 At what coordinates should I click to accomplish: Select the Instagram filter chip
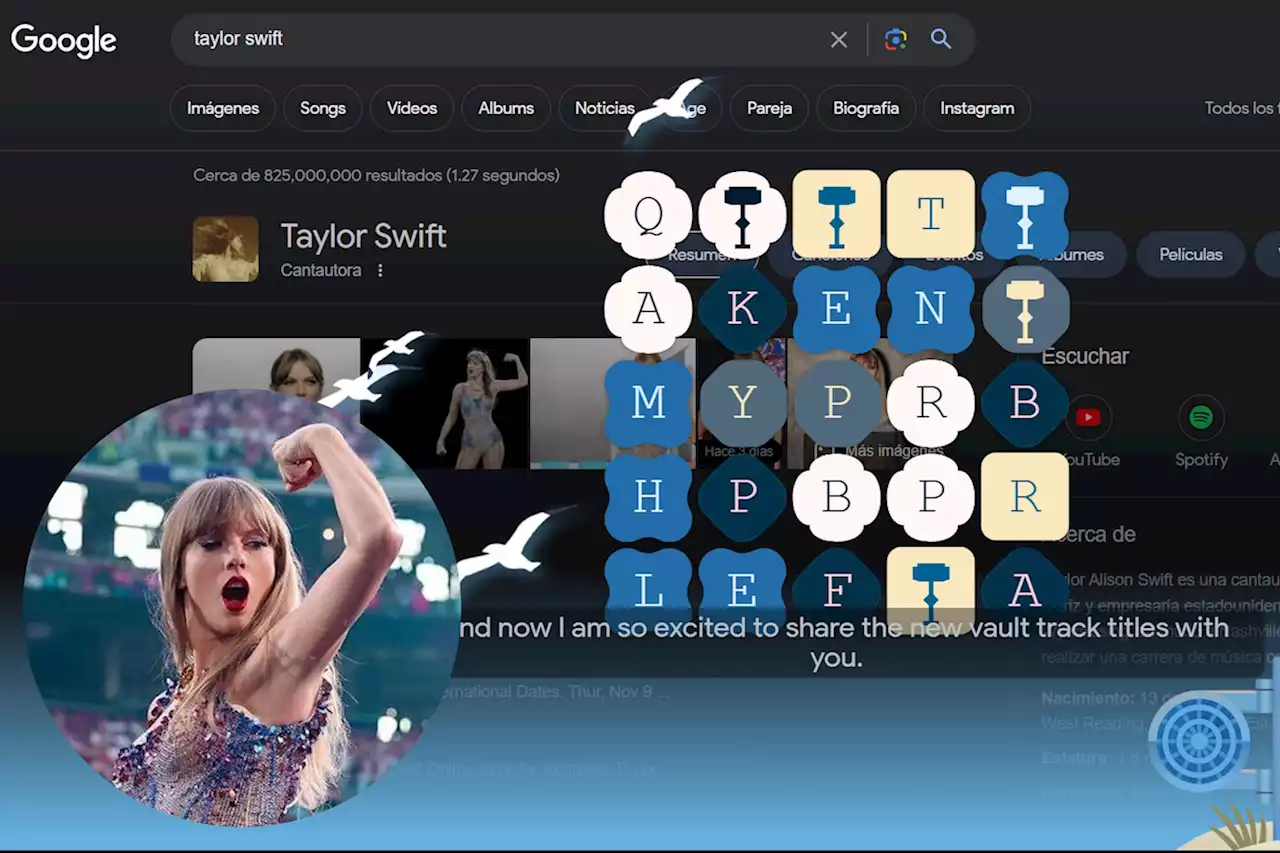tap(977, 108)
